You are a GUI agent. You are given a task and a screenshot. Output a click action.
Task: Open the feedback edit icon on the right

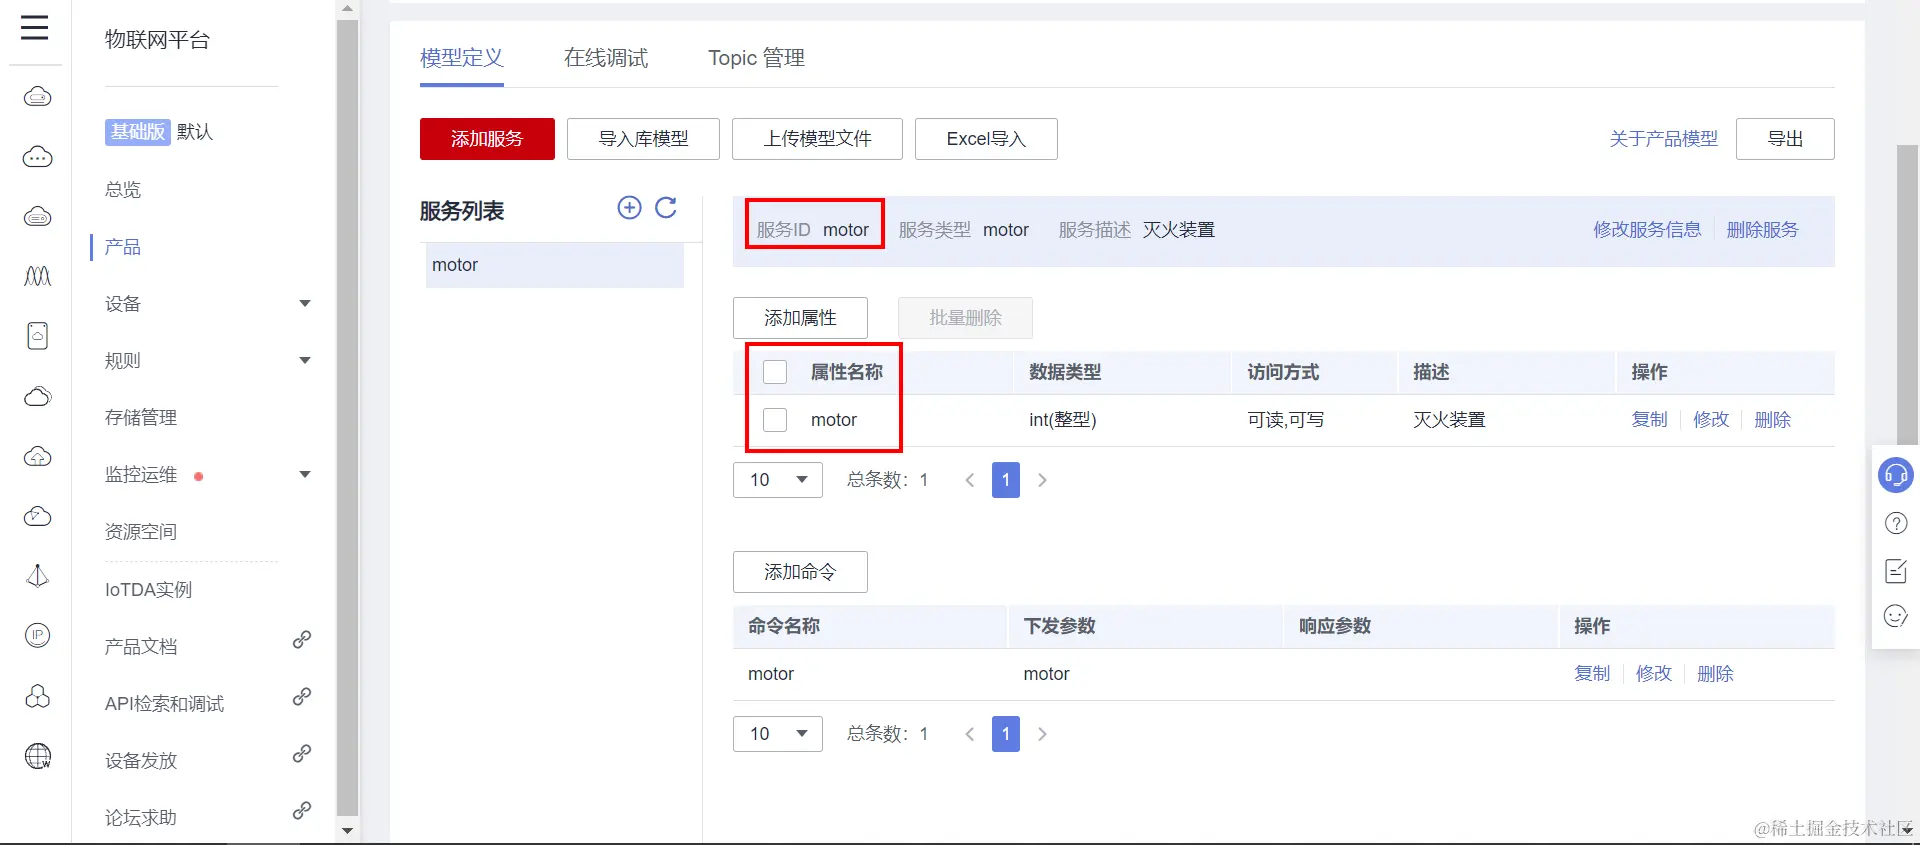pos(1896,571)
